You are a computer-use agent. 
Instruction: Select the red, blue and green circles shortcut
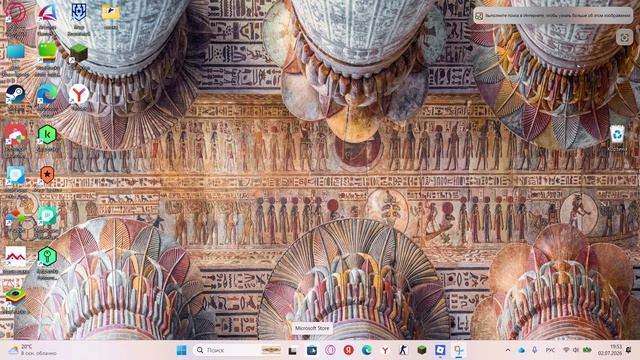pyautogui.click(x=16, y=216)
